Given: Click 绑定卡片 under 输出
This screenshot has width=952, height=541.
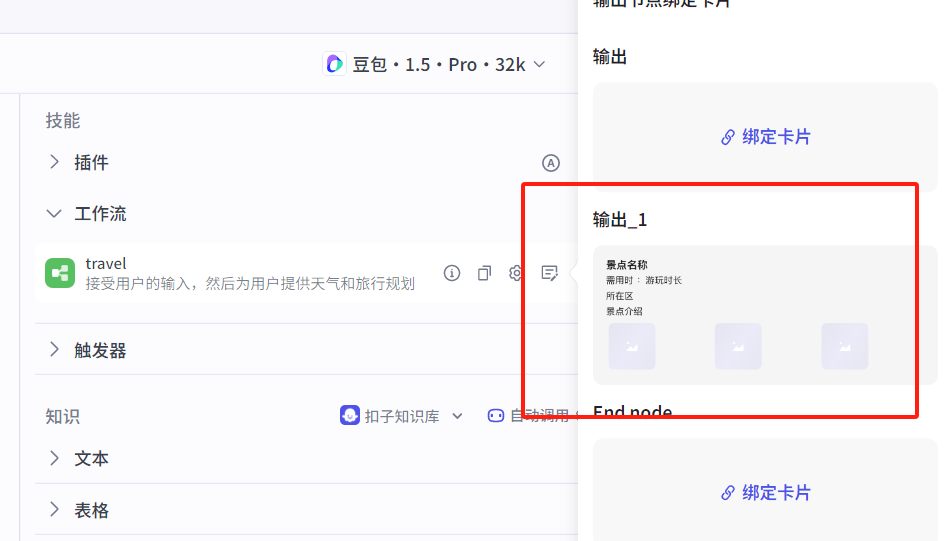Looking at the screenshot, I should [x=765, y=137].
